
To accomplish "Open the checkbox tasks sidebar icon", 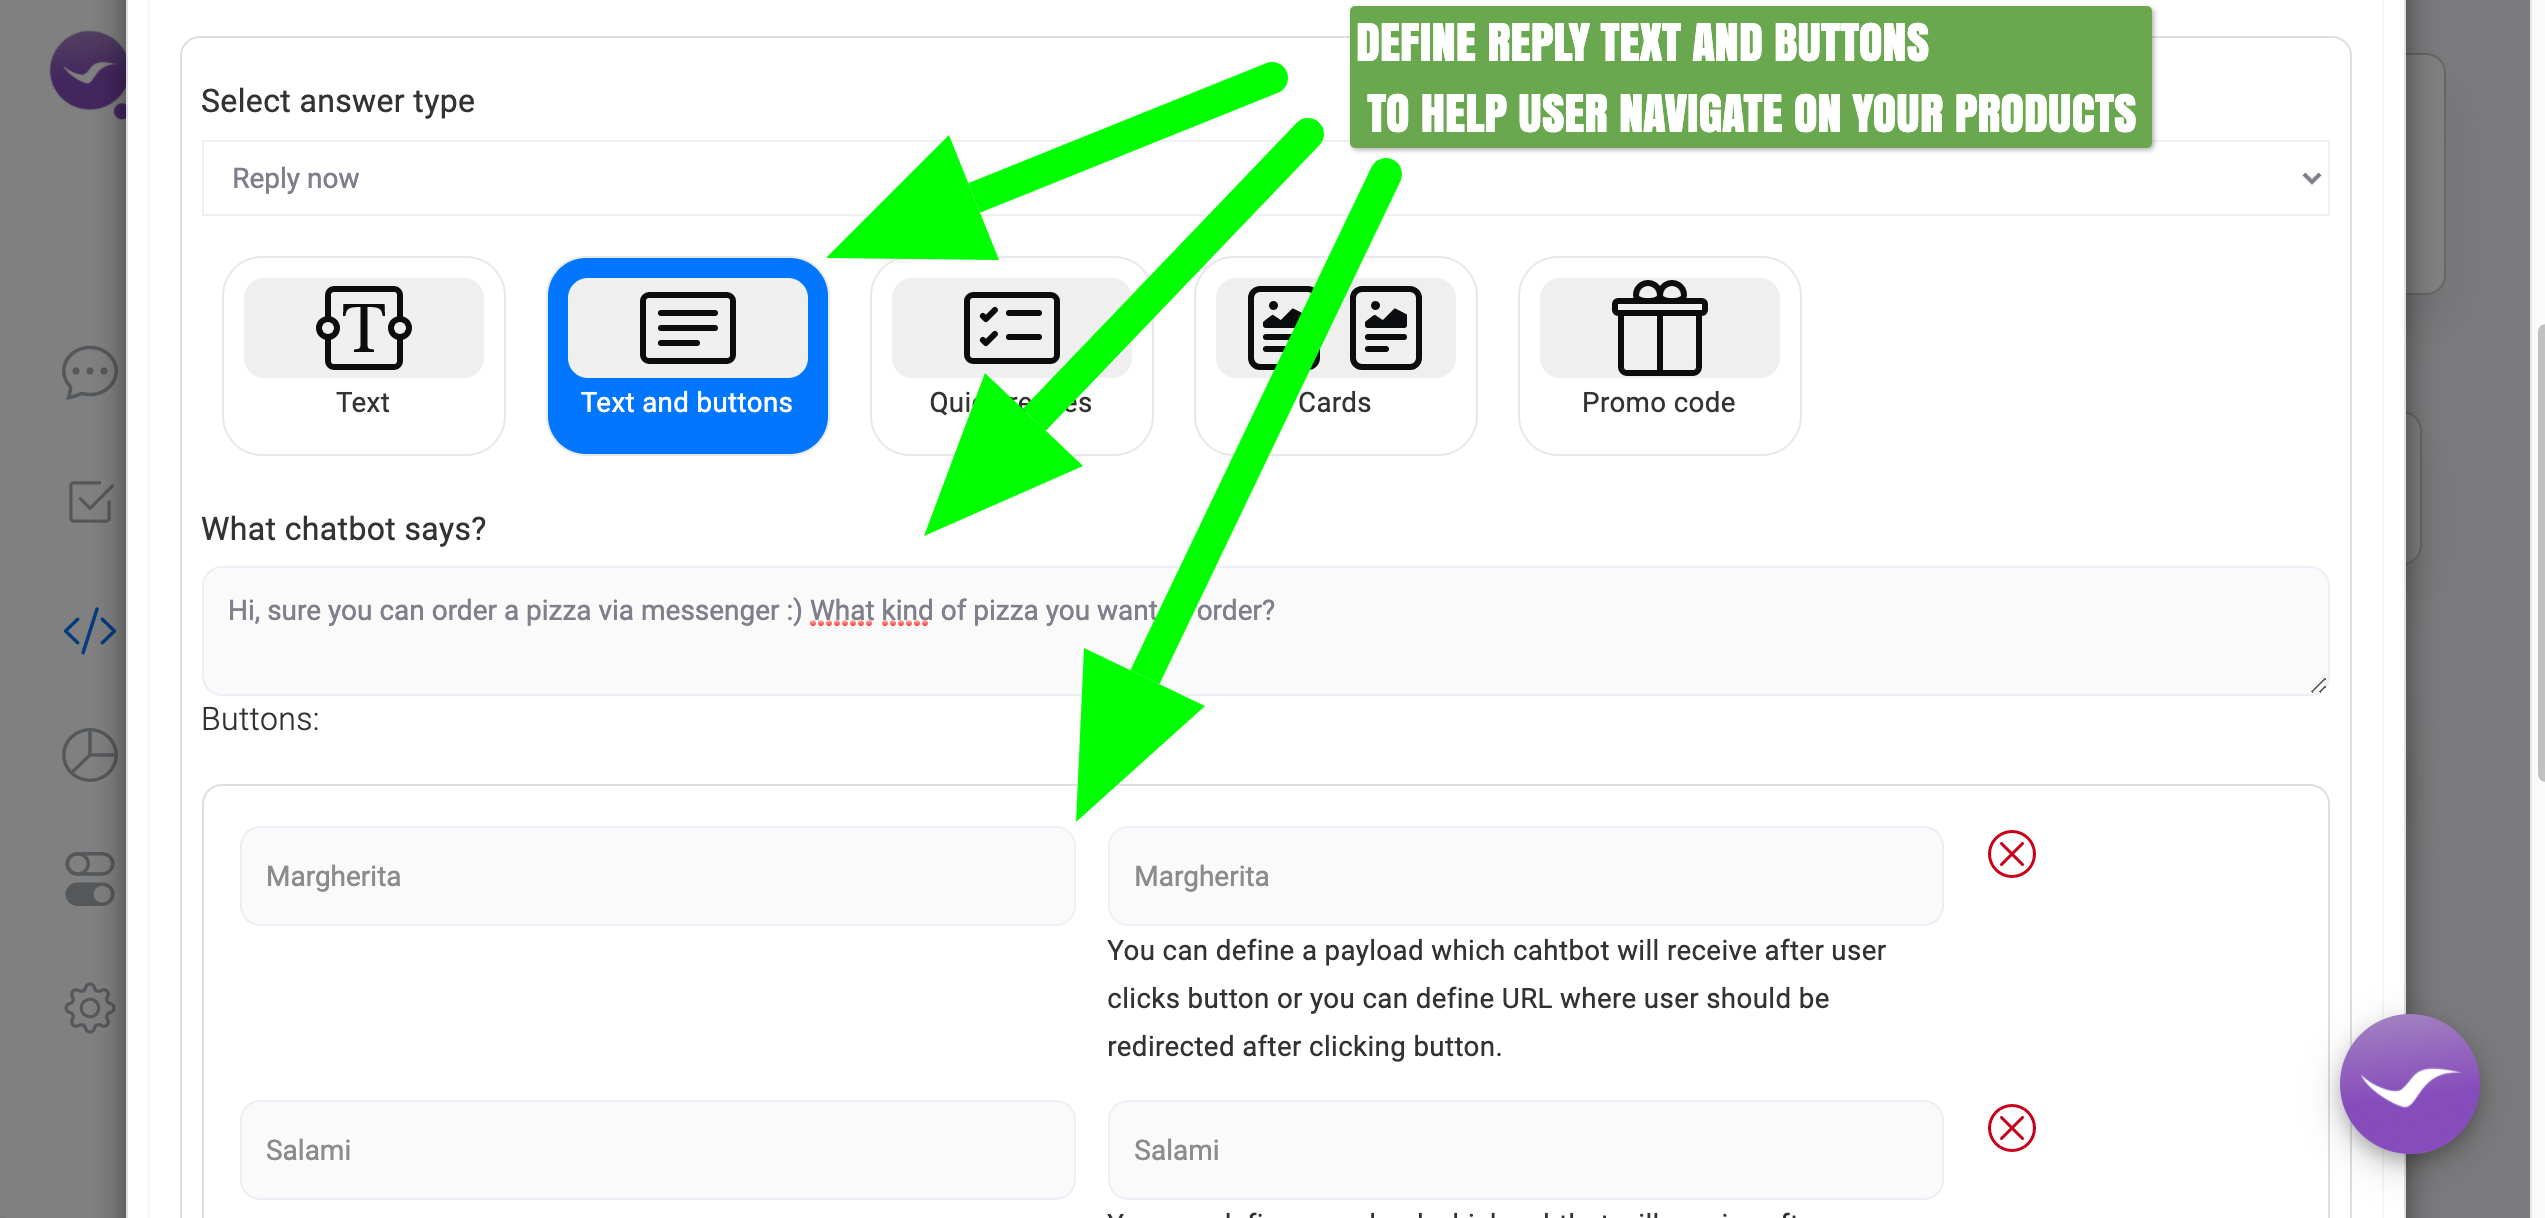I will (90, 501).
